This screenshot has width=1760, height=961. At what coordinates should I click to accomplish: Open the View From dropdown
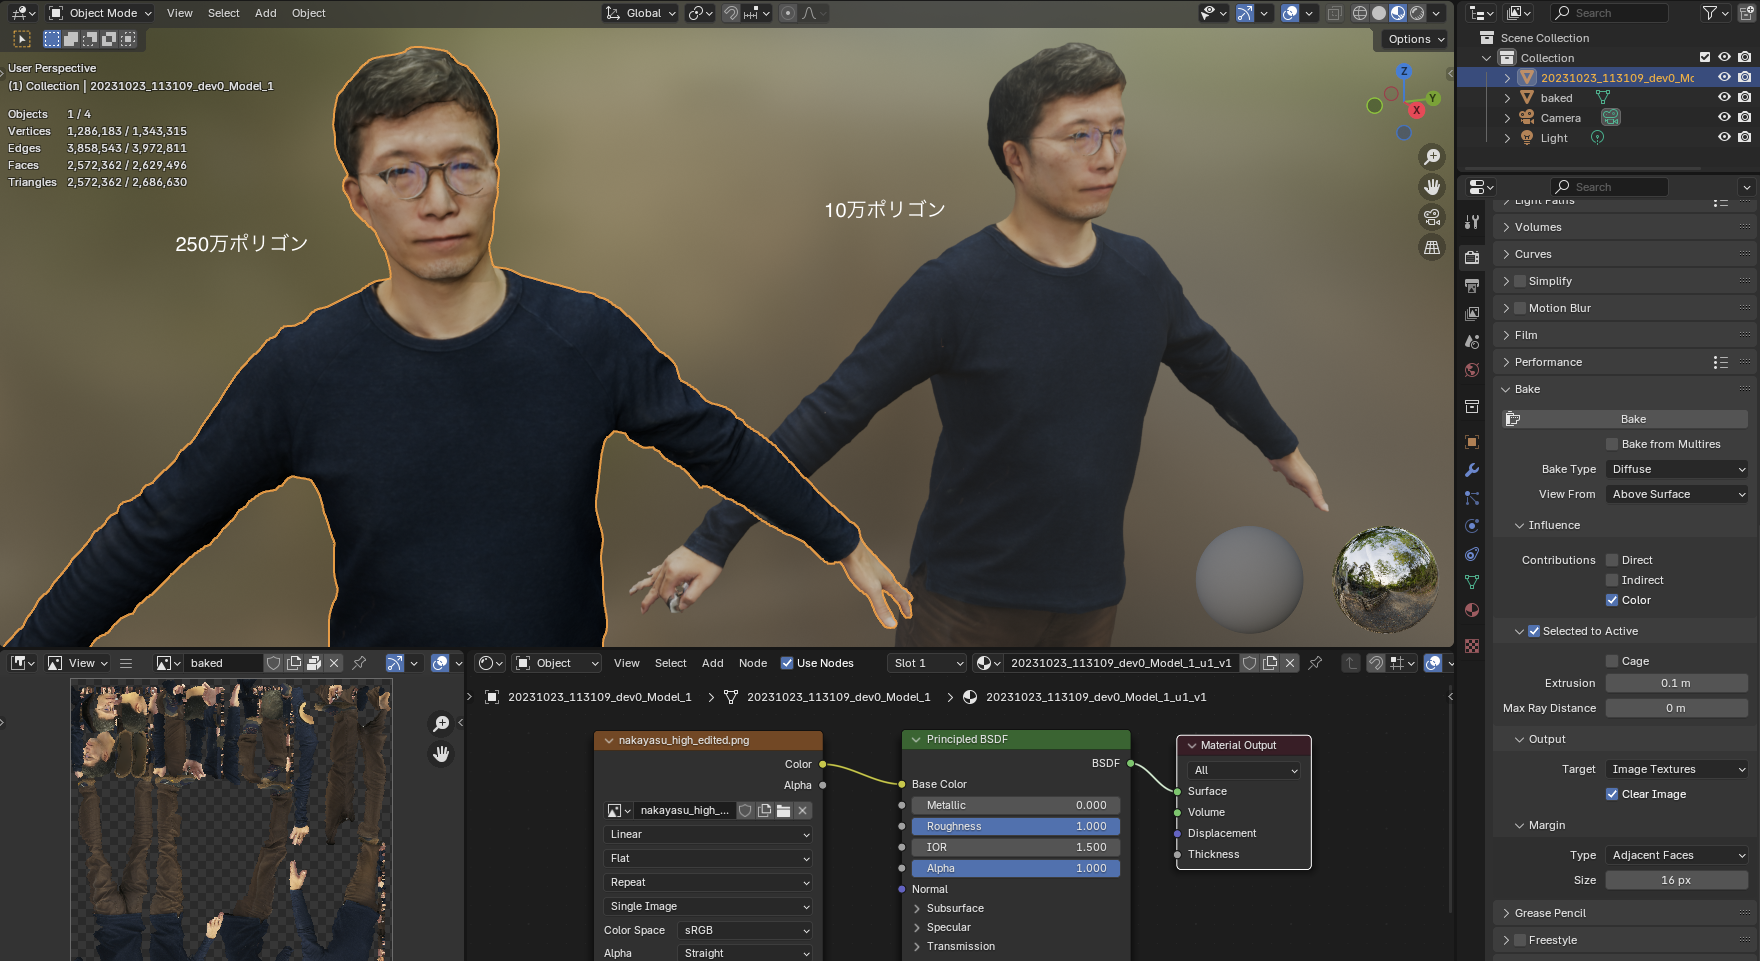click(x=1677, y=494)
